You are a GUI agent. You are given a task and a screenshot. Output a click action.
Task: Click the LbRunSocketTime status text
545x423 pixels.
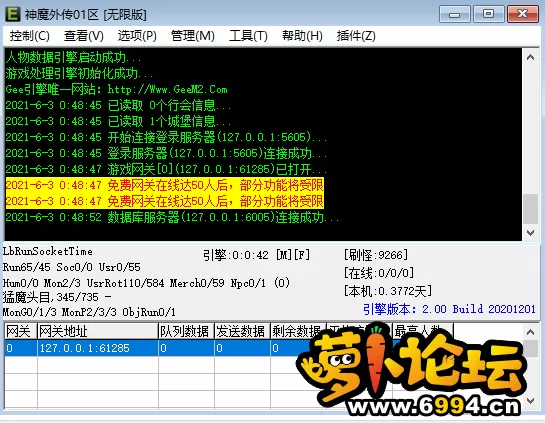click(x=48, y=251)
